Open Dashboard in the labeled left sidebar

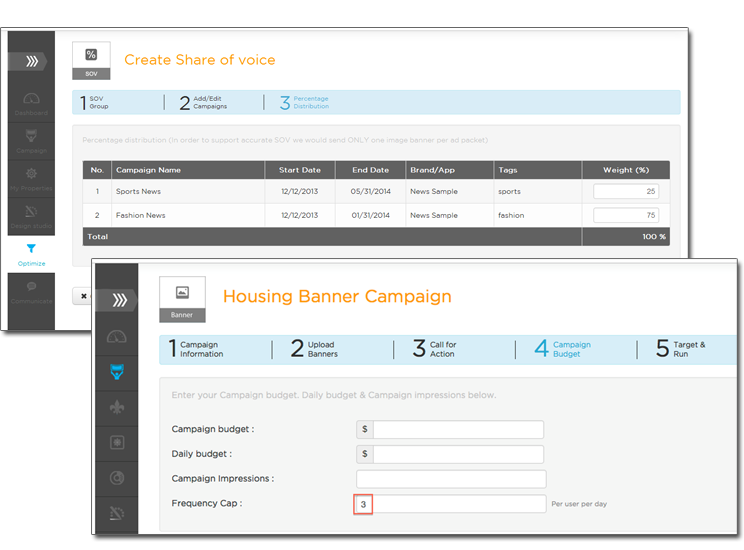coord(31,104)
